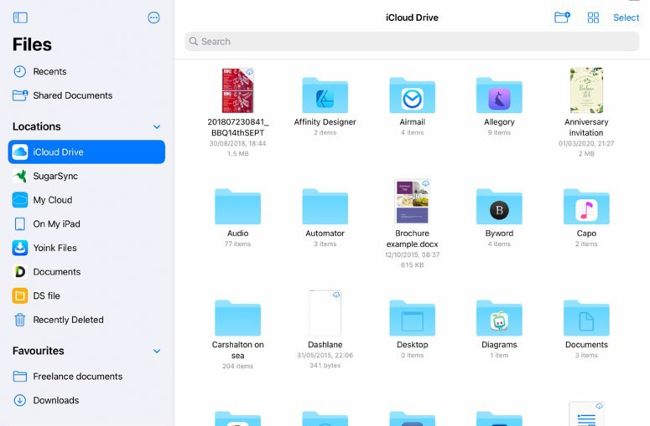Open the Affinity Designer folder
The width and height of the screenshot is (650, 426).
tap(325, 94)
